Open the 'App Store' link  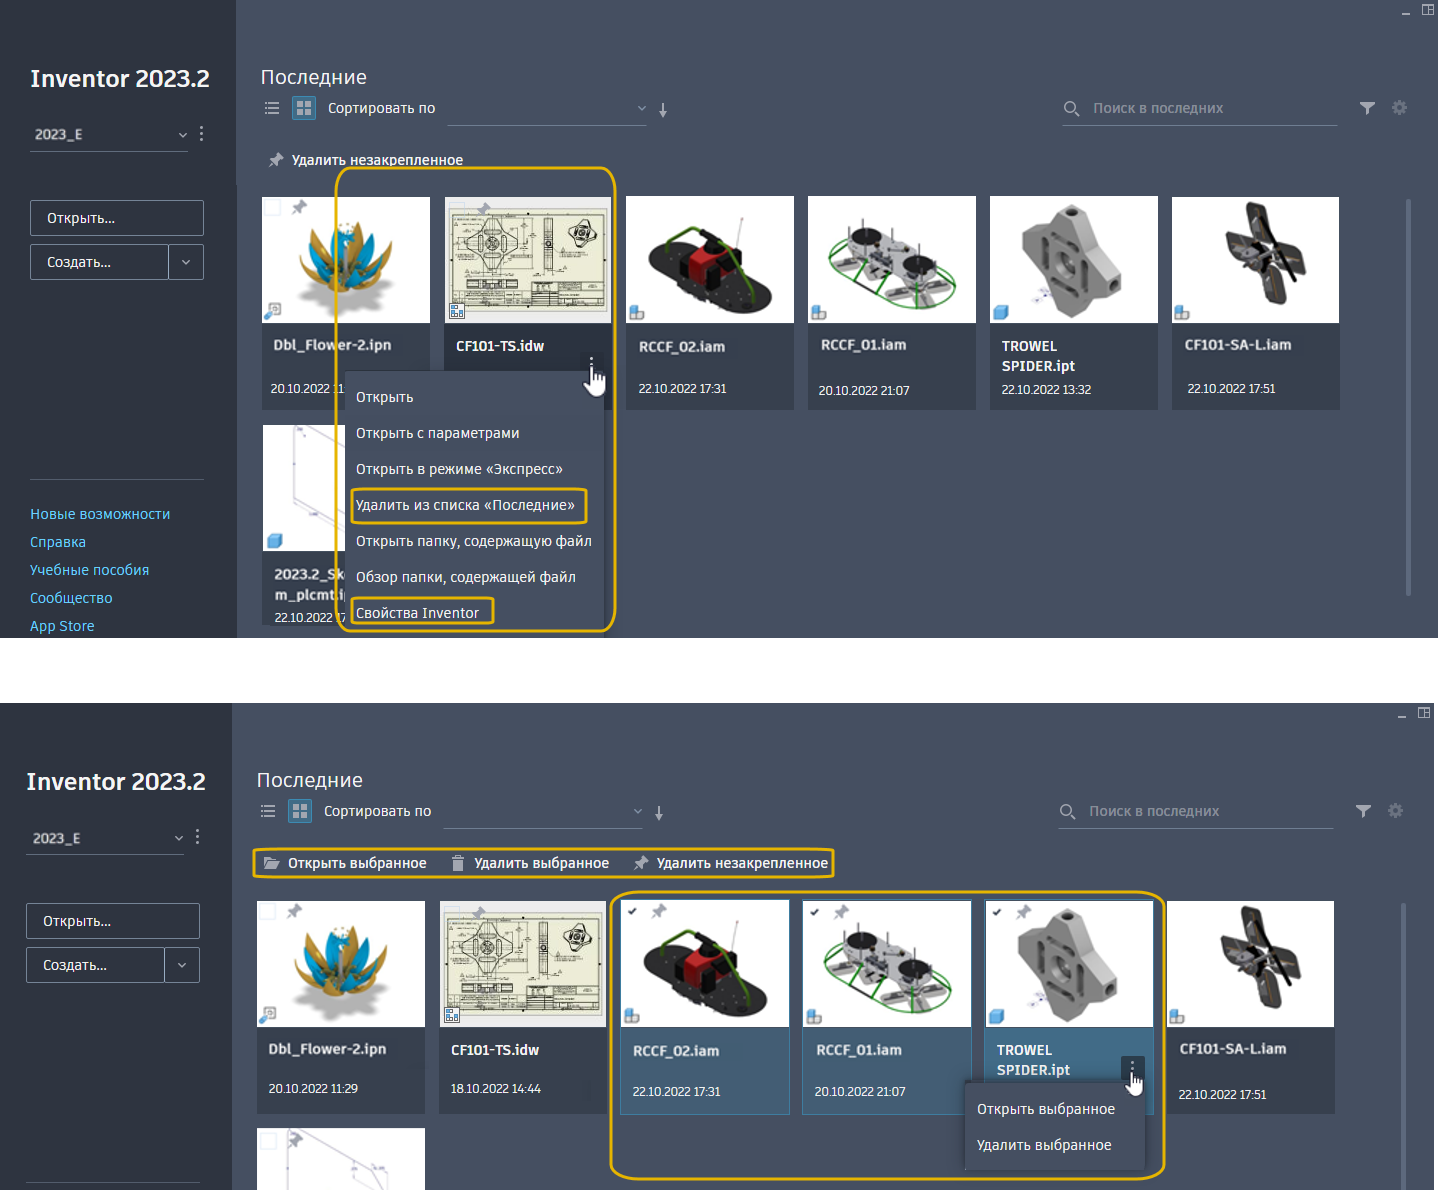62,626
